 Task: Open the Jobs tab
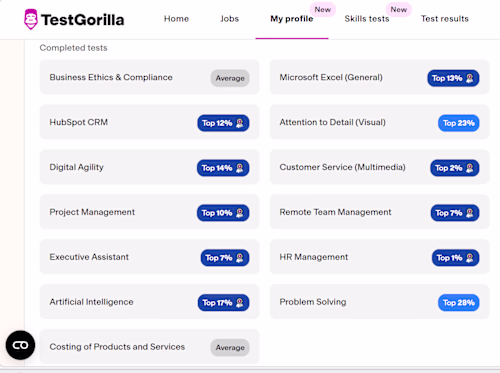(229, 19)
